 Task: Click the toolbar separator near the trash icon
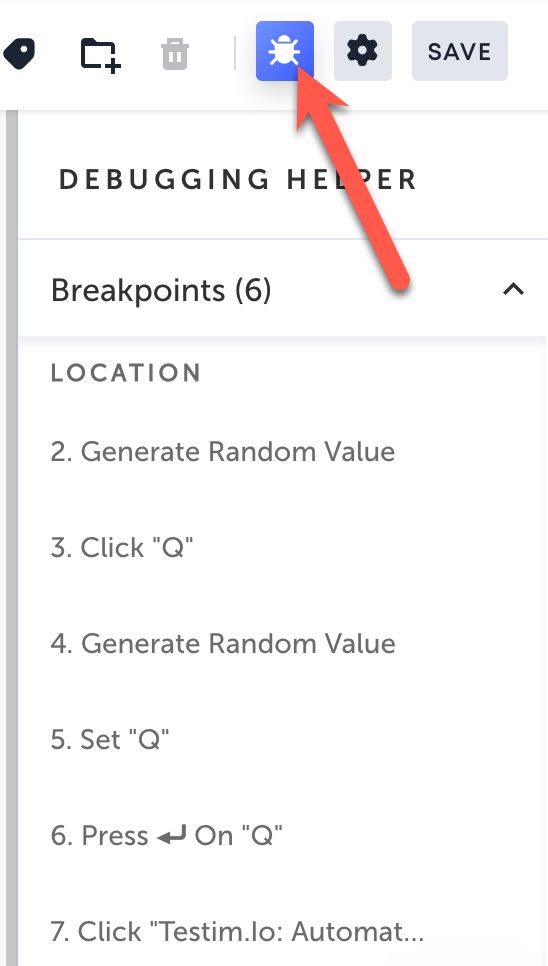[x=235, y=53]
